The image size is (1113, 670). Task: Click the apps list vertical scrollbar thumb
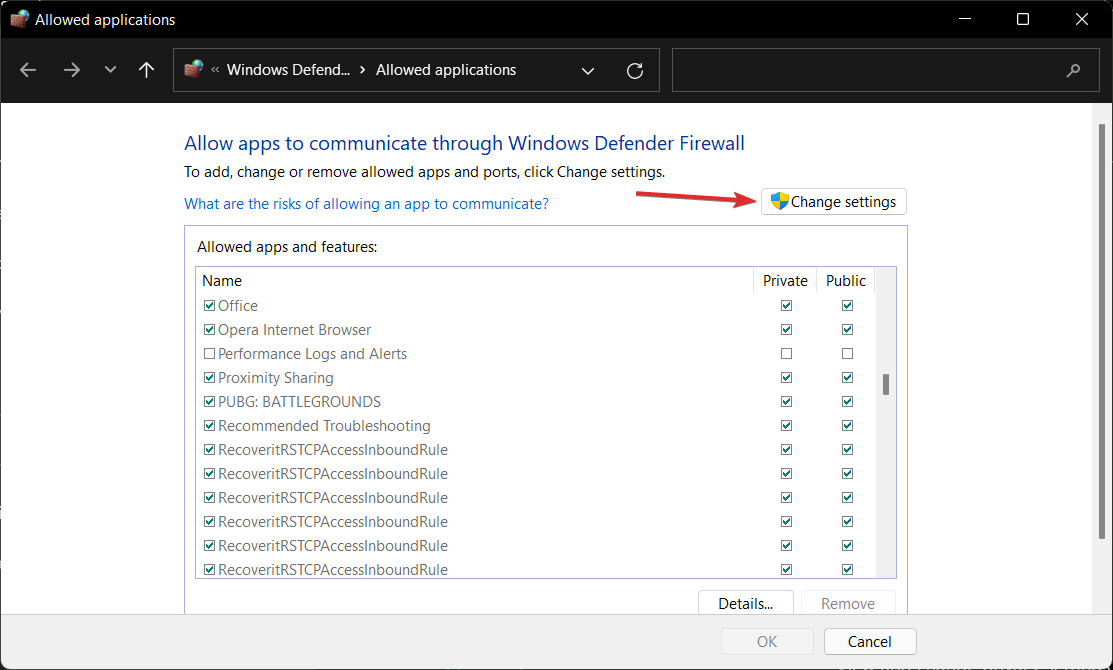885,385
